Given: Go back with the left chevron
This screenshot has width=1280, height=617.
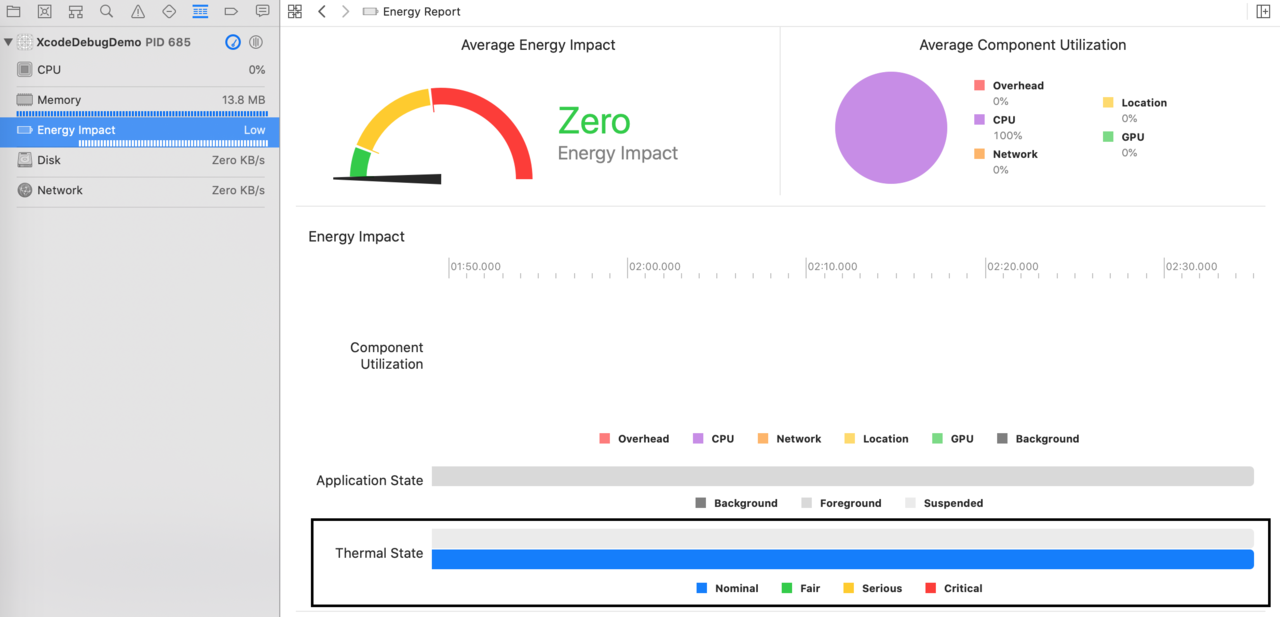Looking at the screenshot, I should pos(322,11).
